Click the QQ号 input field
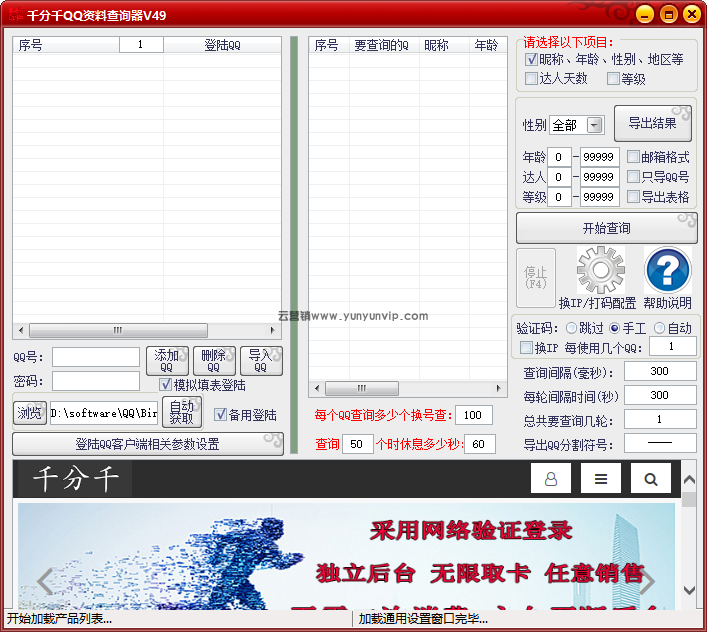The height and width of the screenshot is (632, 707). tap(96, 357)
